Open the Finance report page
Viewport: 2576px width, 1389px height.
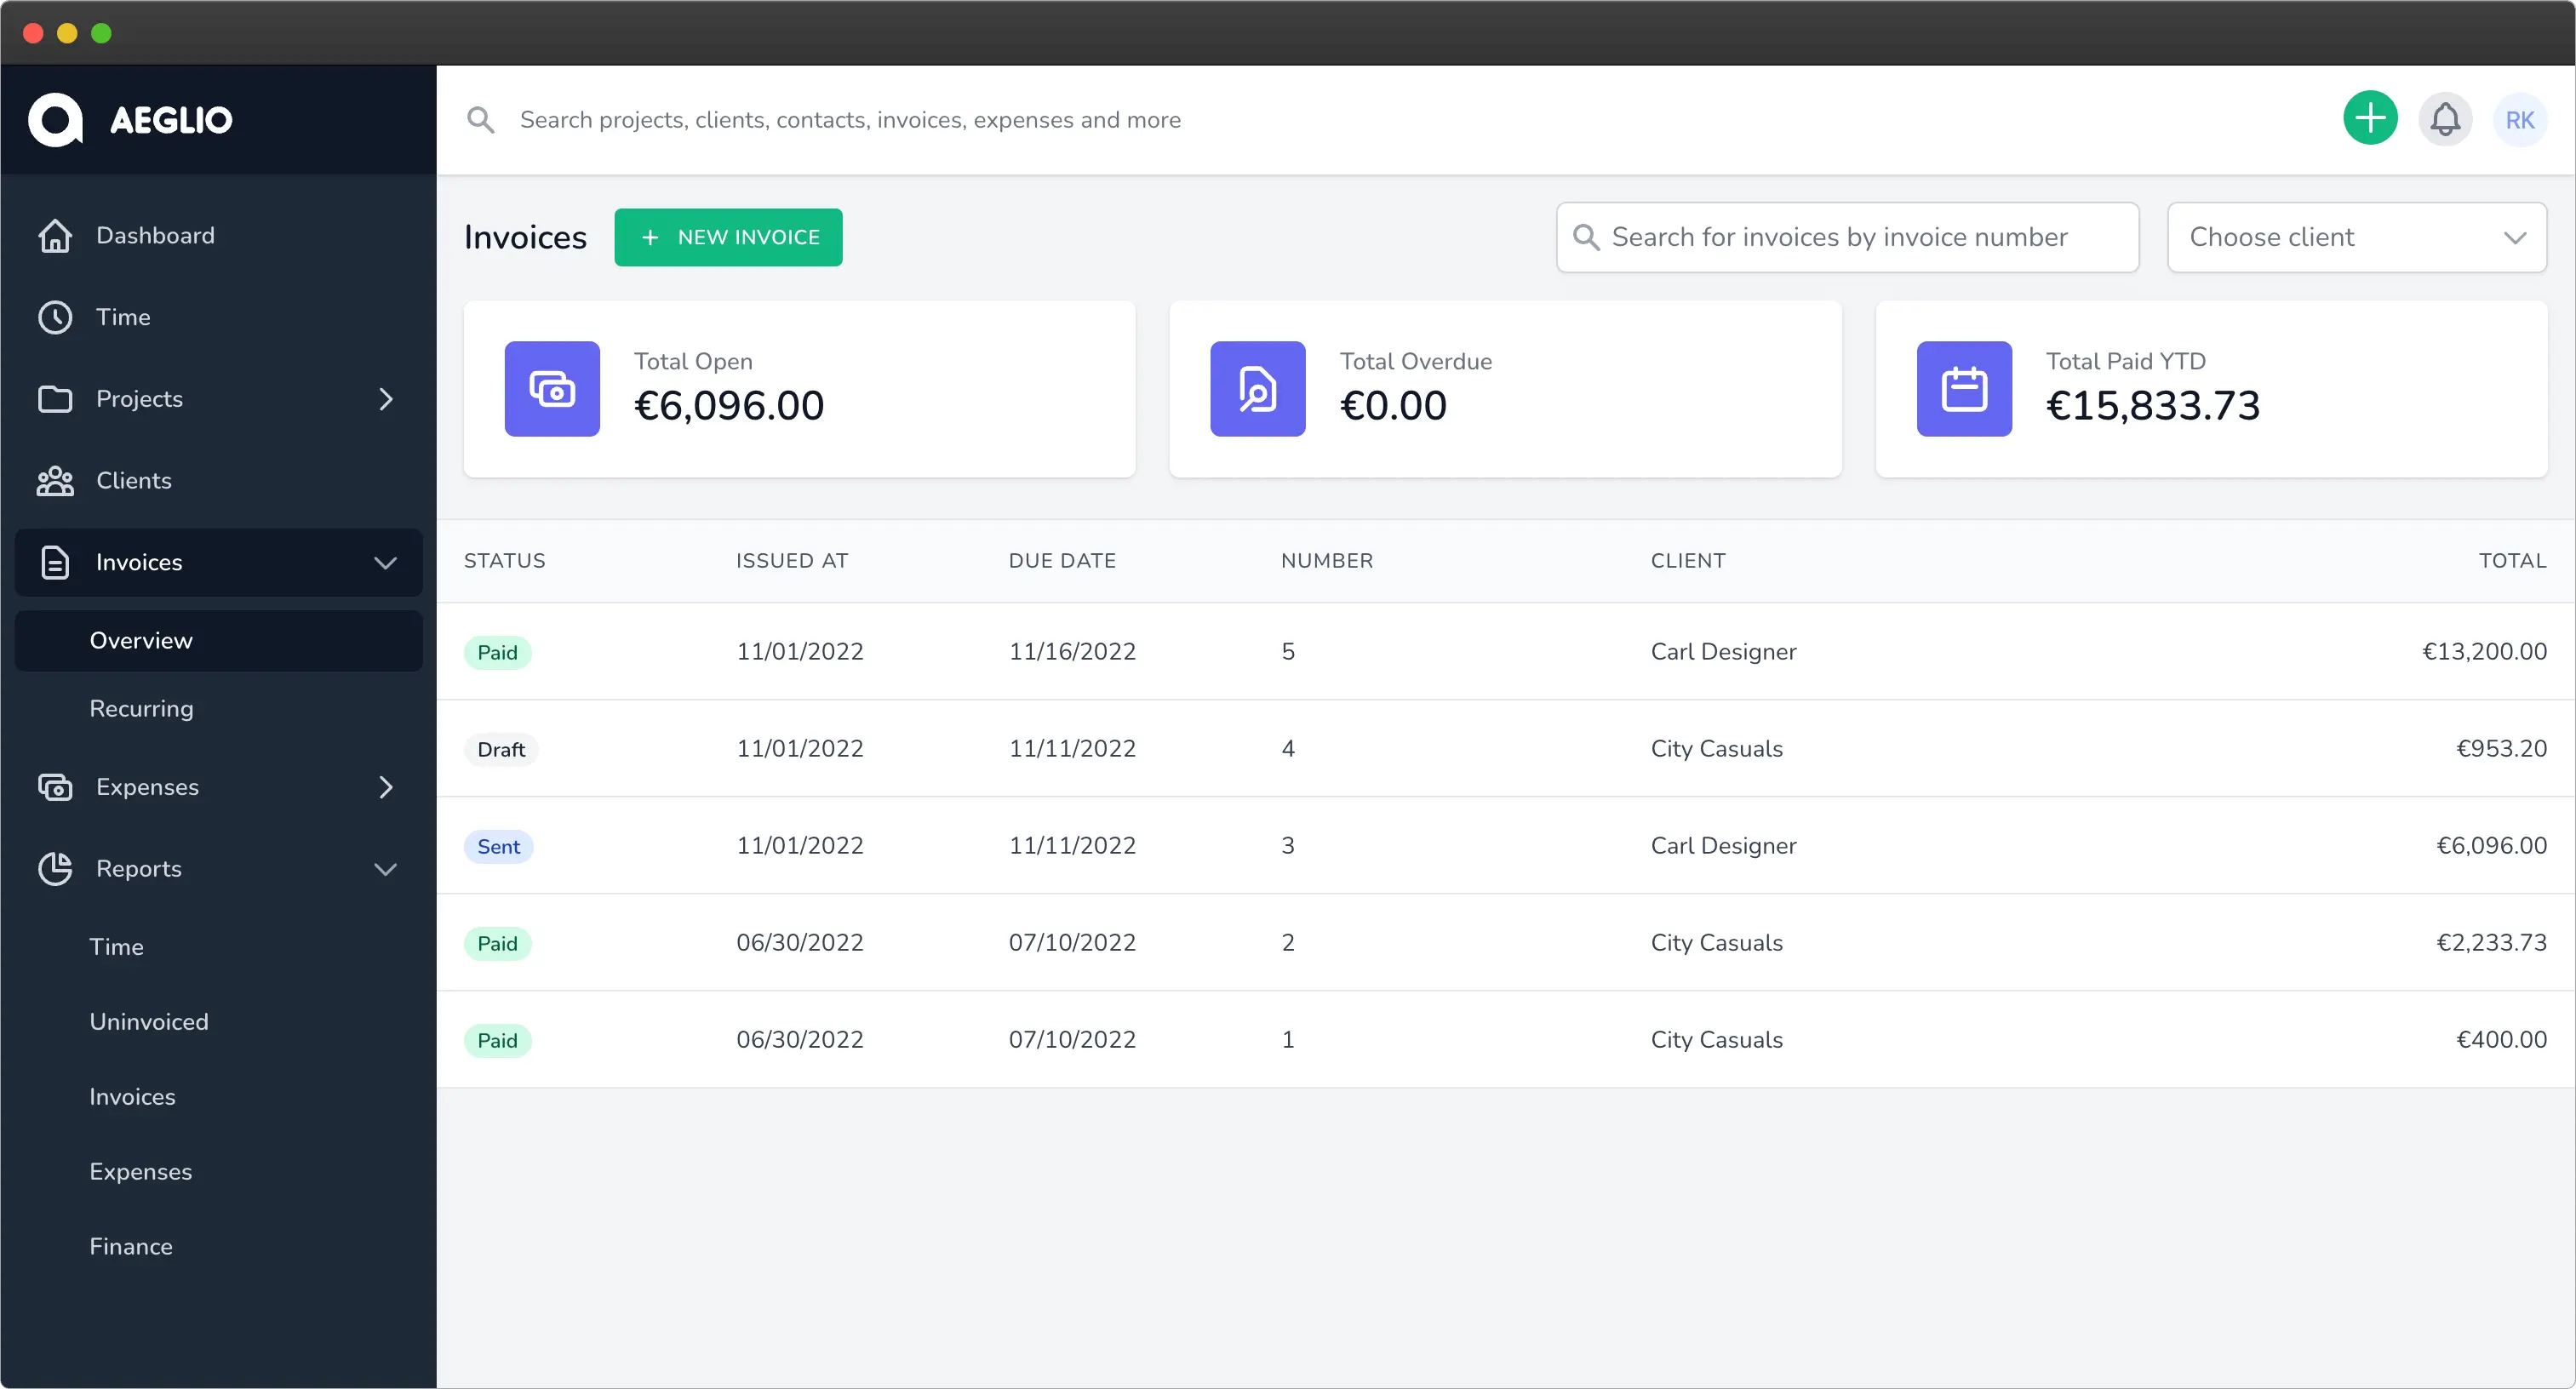pyautogui.click(x=131, y=1247)
